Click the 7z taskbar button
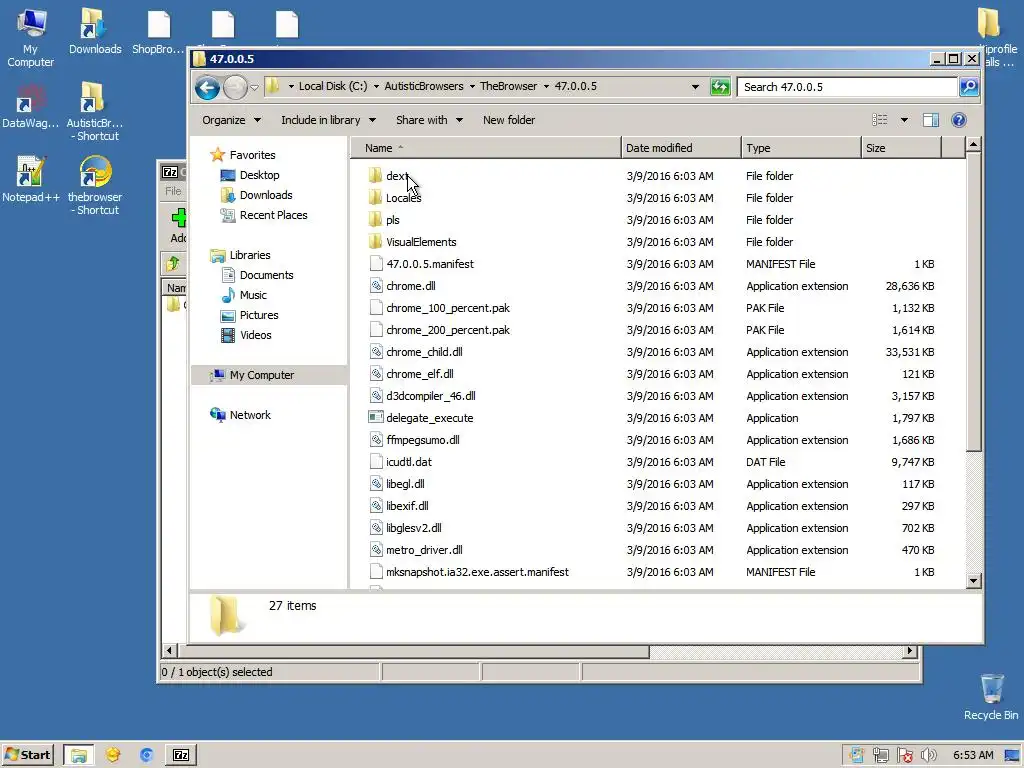 (181, 755)
